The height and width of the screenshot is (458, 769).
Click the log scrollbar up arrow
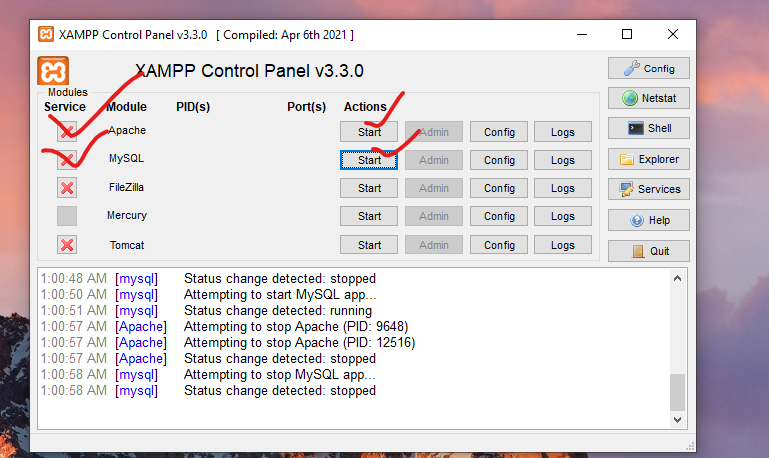pos(677,278)
